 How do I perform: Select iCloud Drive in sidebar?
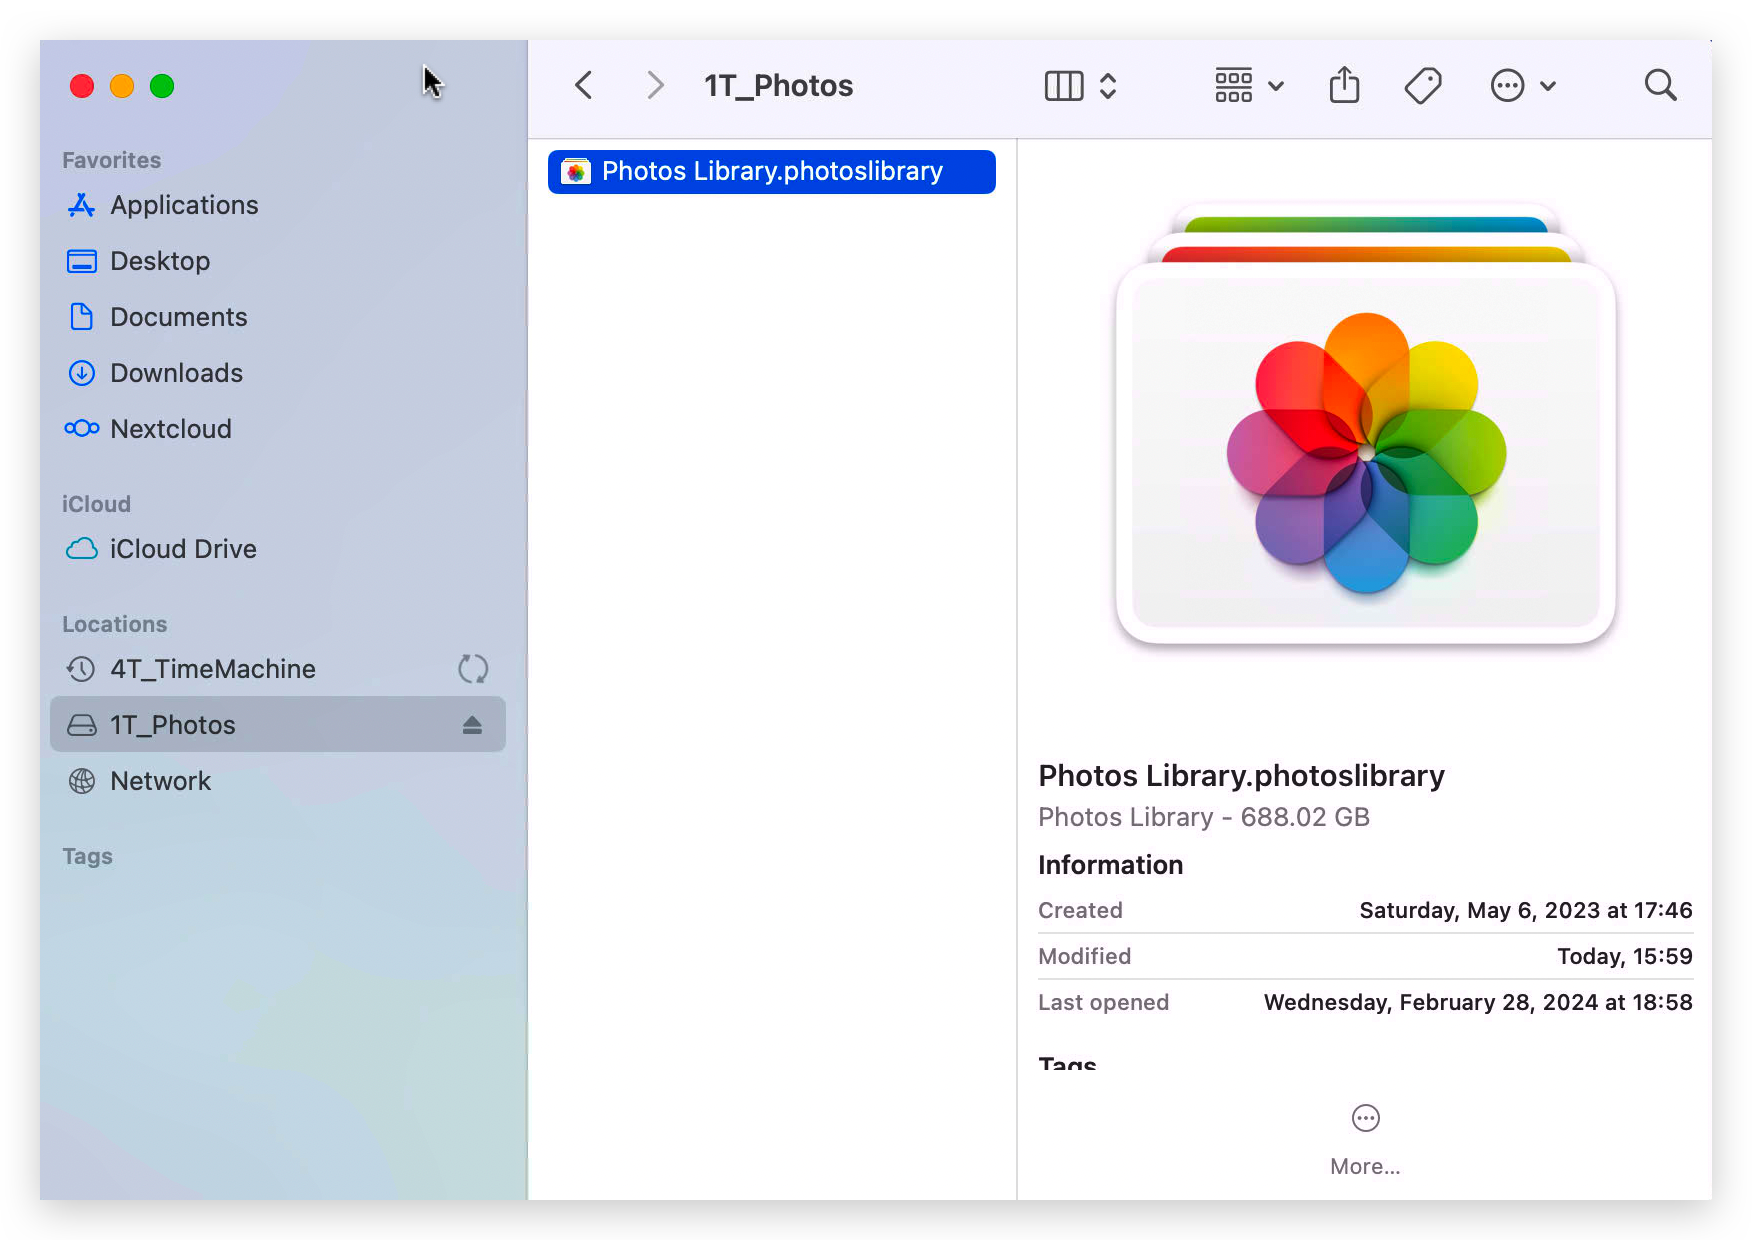[x=183, y=549]
